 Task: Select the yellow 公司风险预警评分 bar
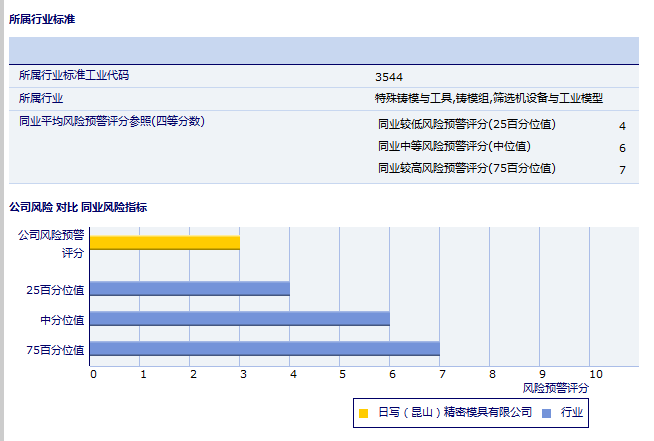click(165, 242)
